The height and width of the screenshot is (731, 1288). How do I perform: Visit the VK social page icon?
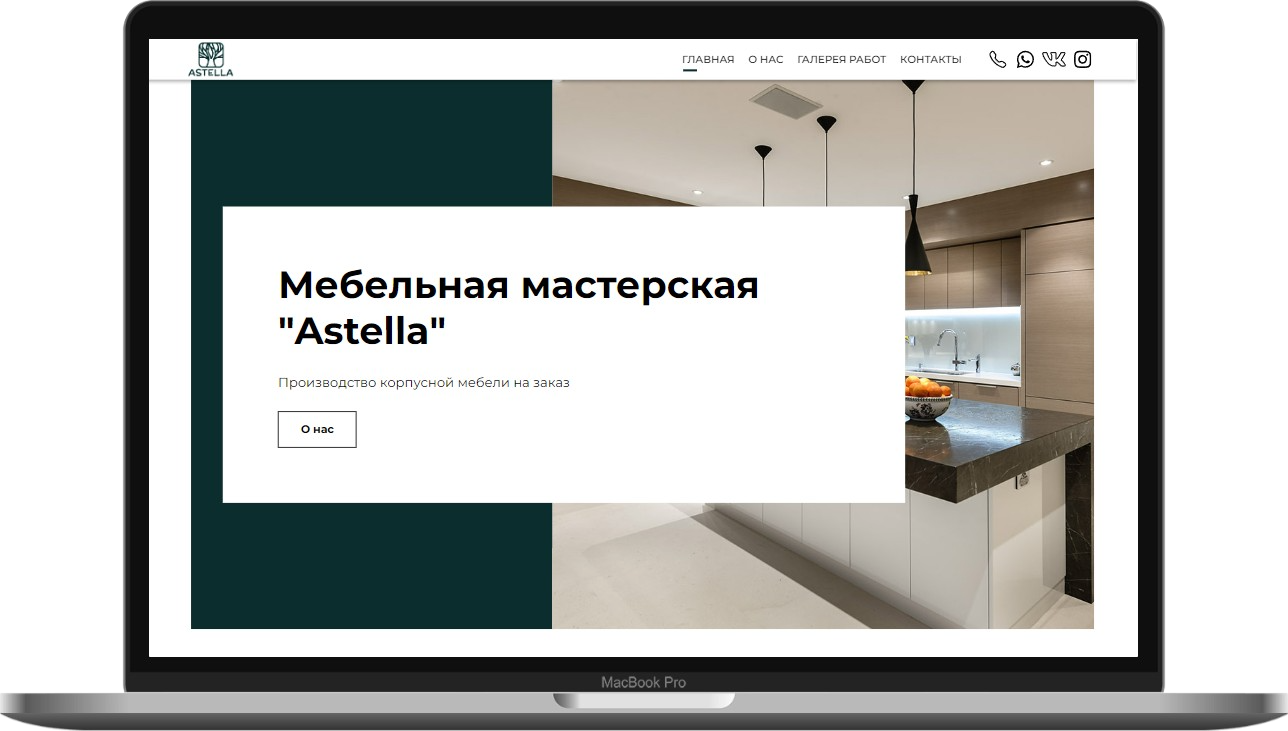tap(1054, 59)
